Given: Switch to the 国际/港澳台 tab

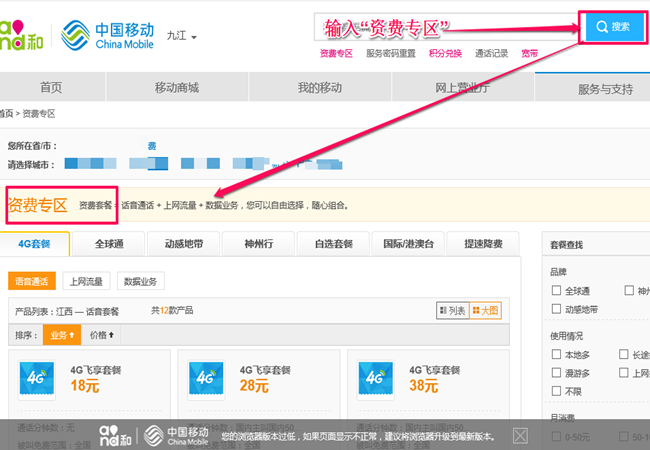Looking at the screenshot, I should [x=408, y=244].
